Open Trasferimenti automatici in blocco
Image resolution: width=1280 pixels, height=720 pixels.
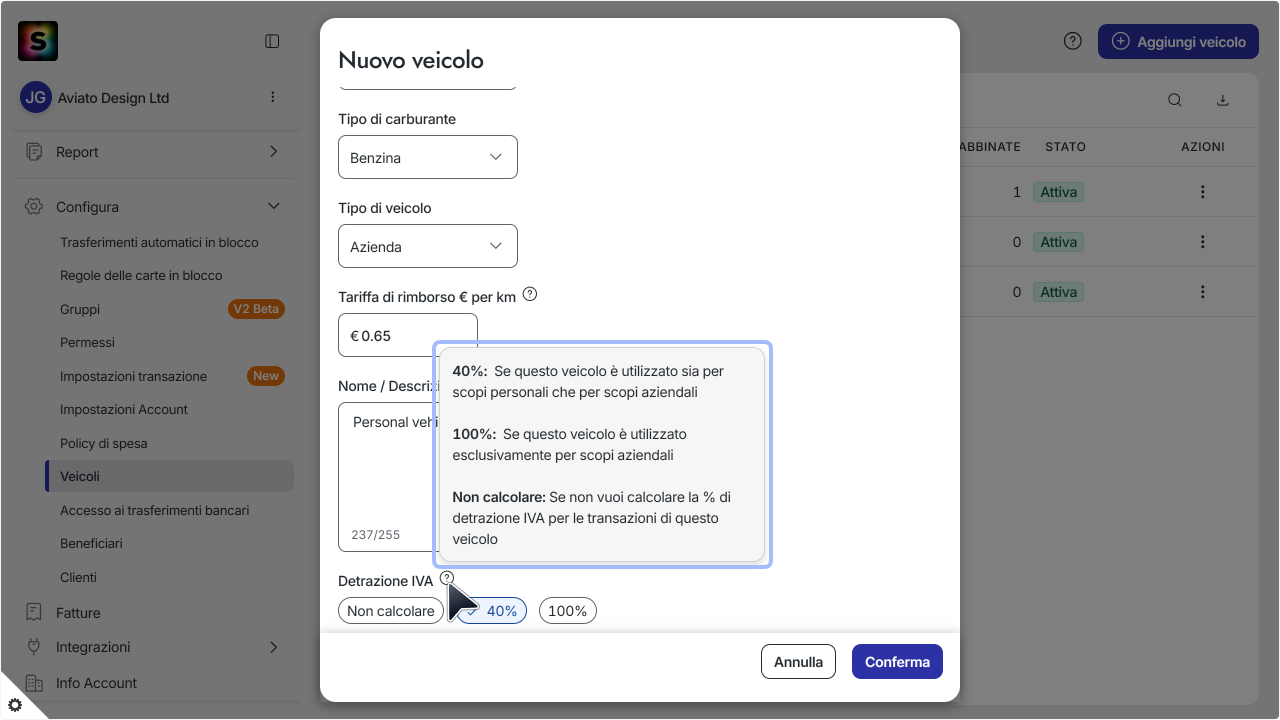pos(159,242)
